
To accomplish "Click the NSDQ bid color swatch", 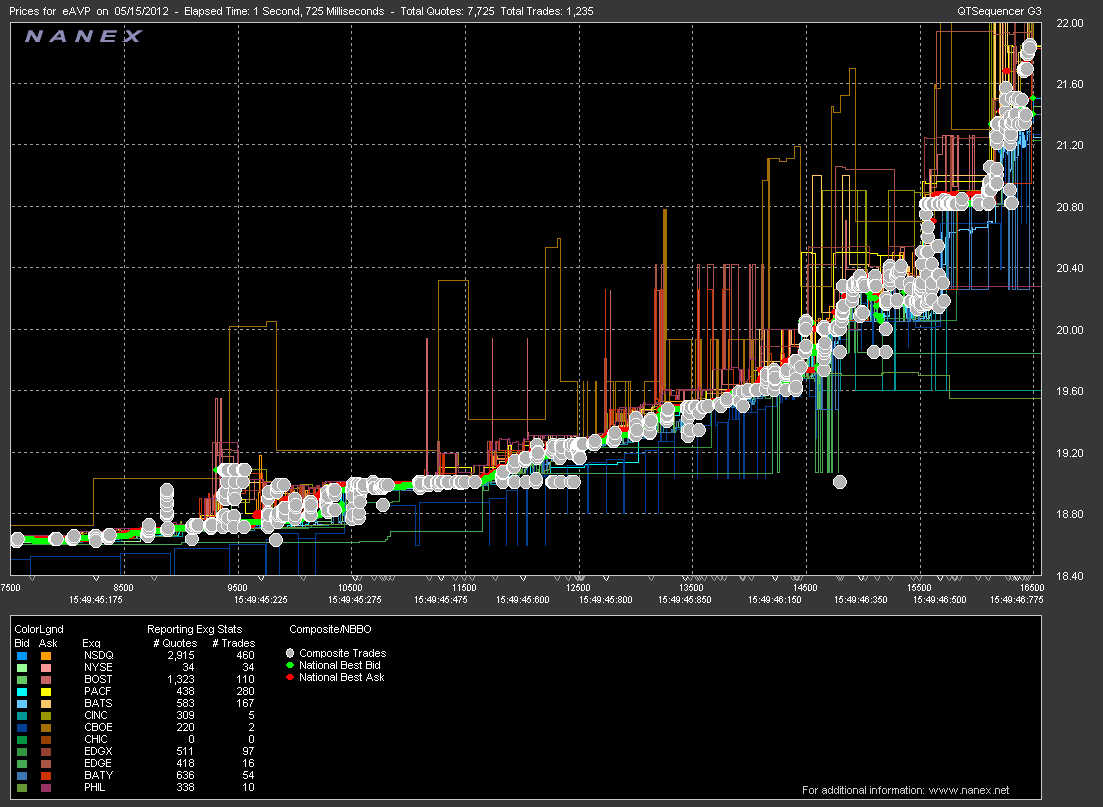I will 22,656.
